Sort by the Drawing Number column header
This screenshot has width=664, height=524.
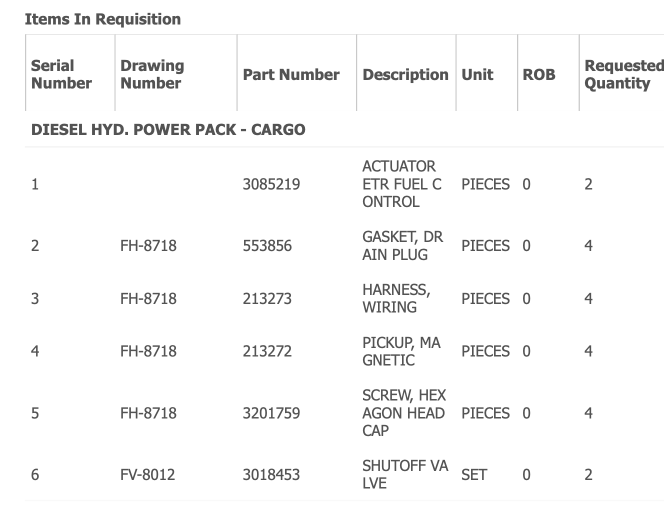click(x=152, y=74)
